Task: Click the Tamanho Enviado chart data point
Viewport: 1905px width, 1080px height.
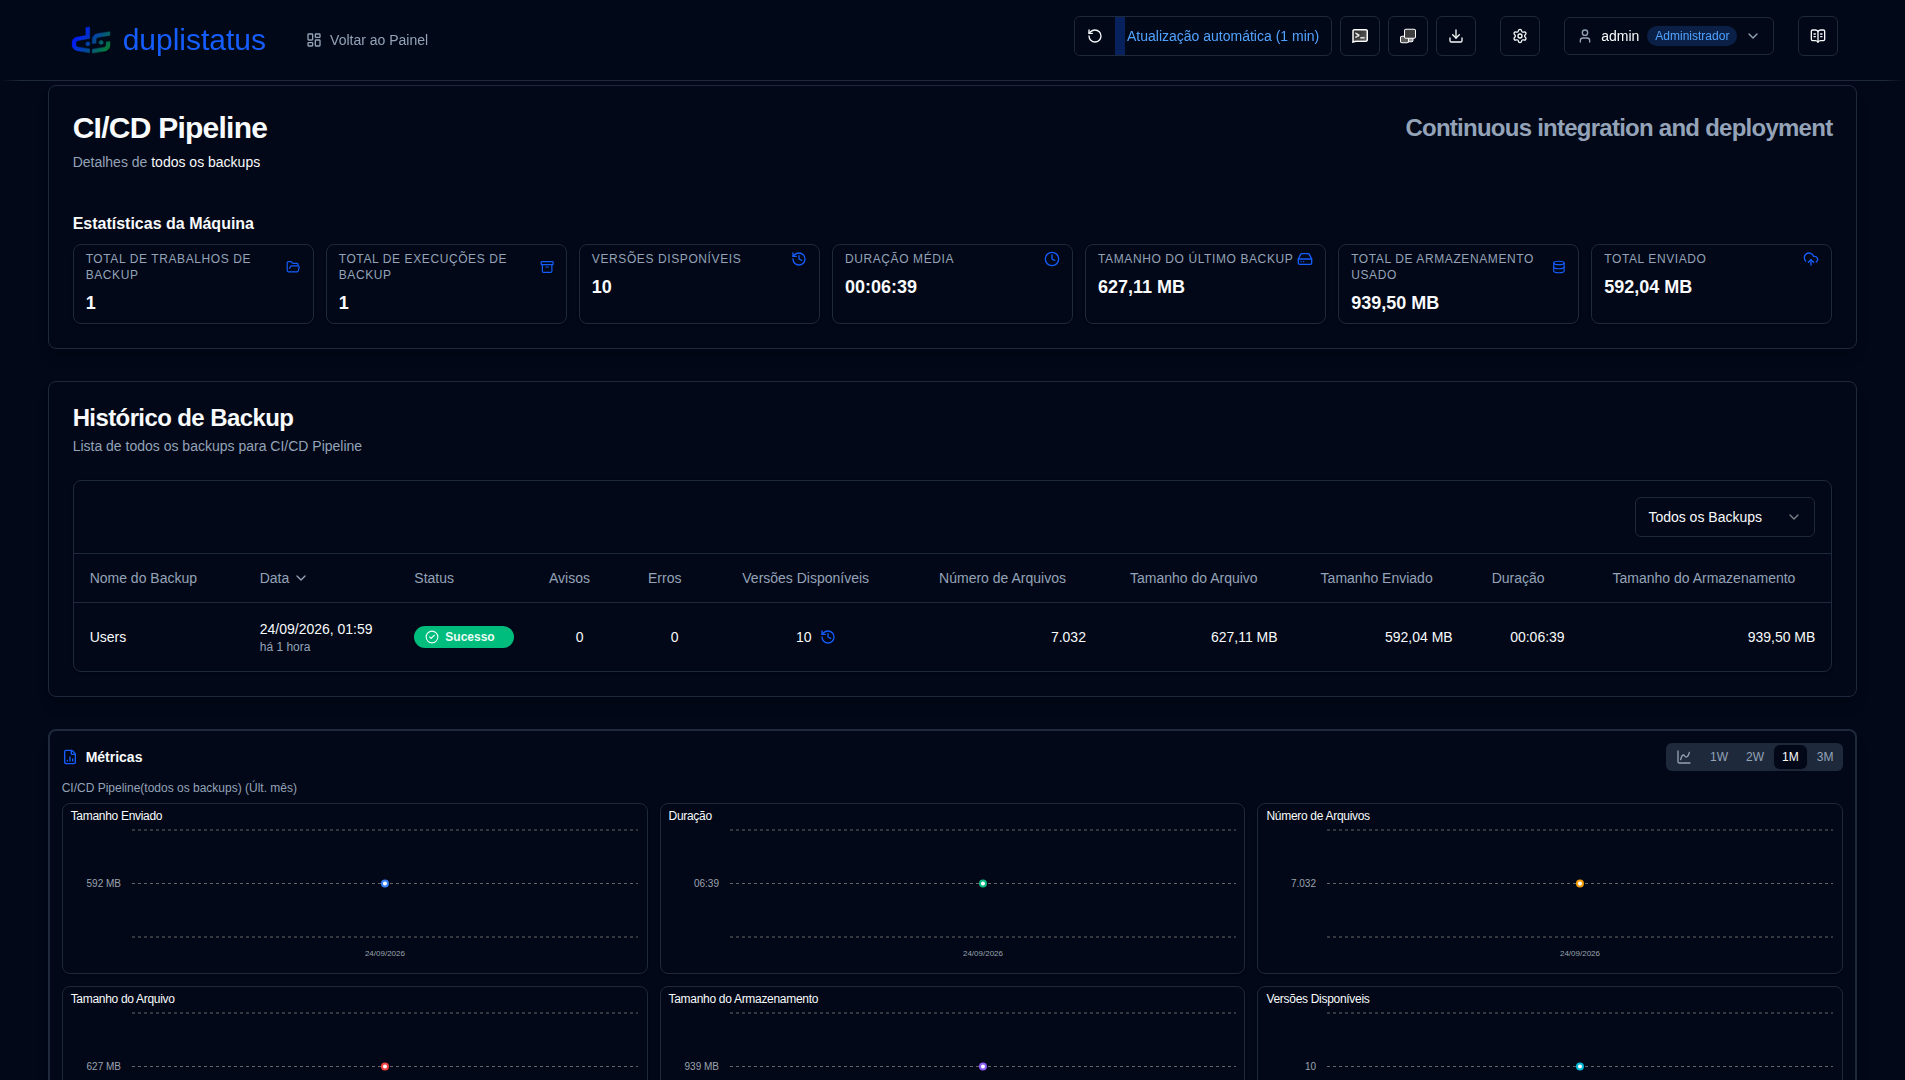Action: click(385, 884)
